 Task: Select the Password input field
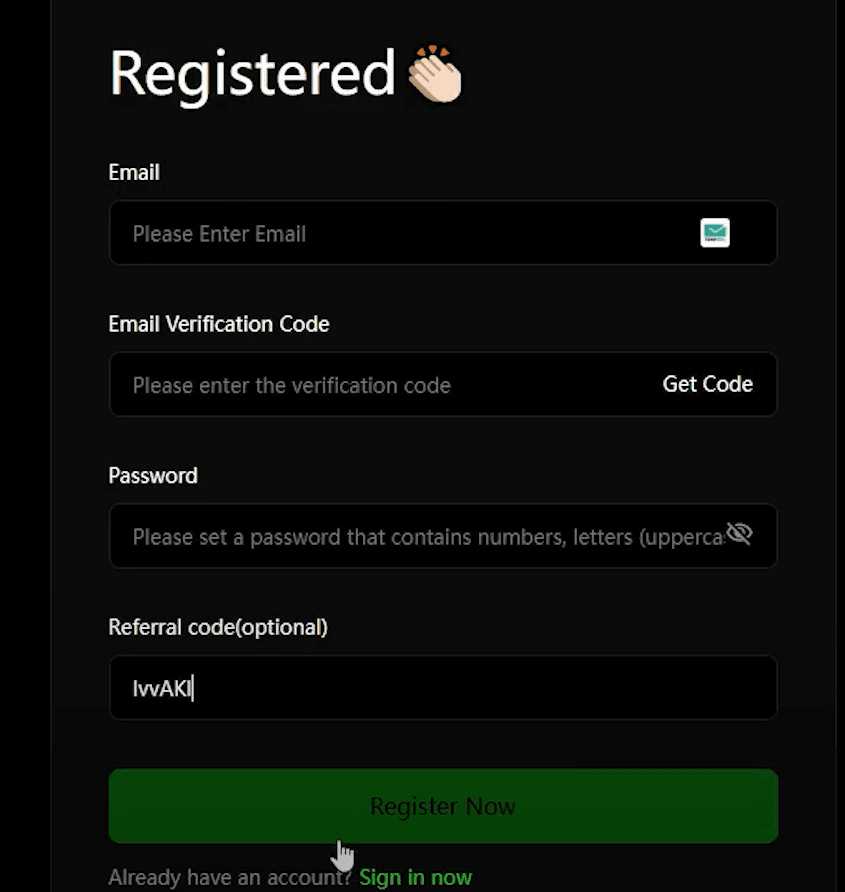coord(443,536)
